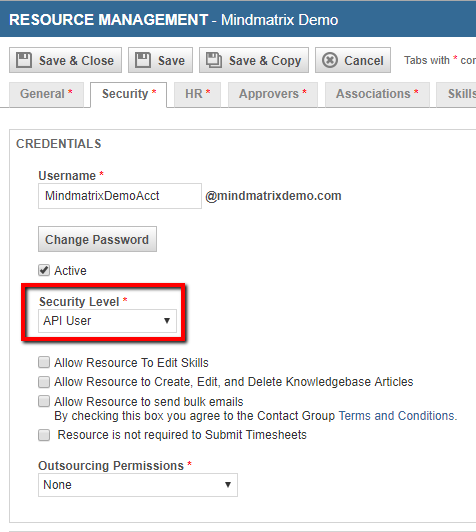Check Resource is not required to Submit Timesheets

pyautogui.click(x=44, y=435)
